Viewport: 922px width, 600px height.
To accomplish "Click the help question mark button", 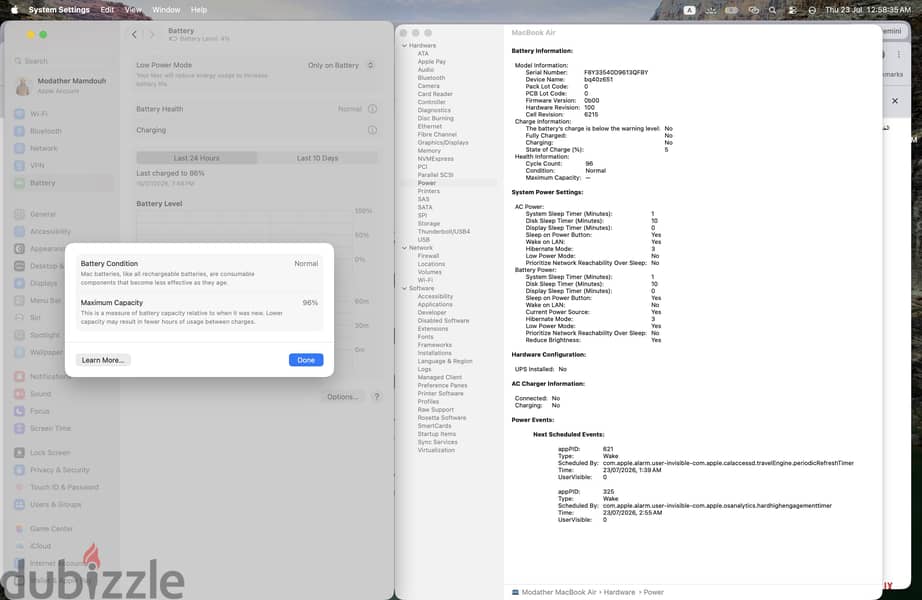I will [377, 396].
